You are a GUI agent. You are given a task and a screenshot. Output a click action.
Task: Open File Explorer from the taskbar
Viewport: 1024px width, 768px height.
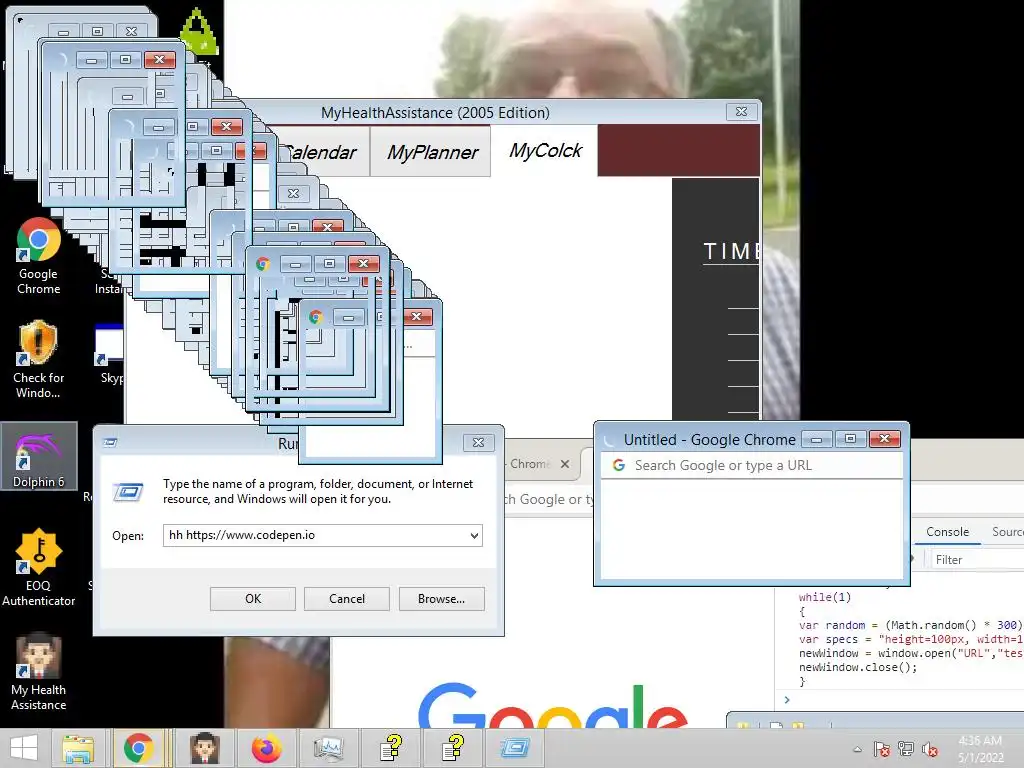pyautogui.click(x=78, y=748)
